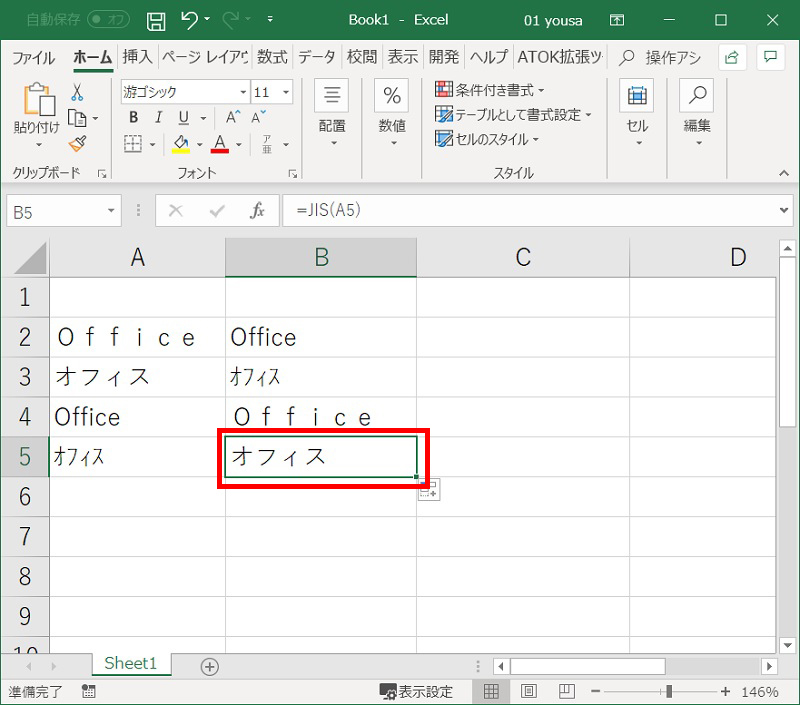Open the 数値 number format button

(x=392, y=112)
